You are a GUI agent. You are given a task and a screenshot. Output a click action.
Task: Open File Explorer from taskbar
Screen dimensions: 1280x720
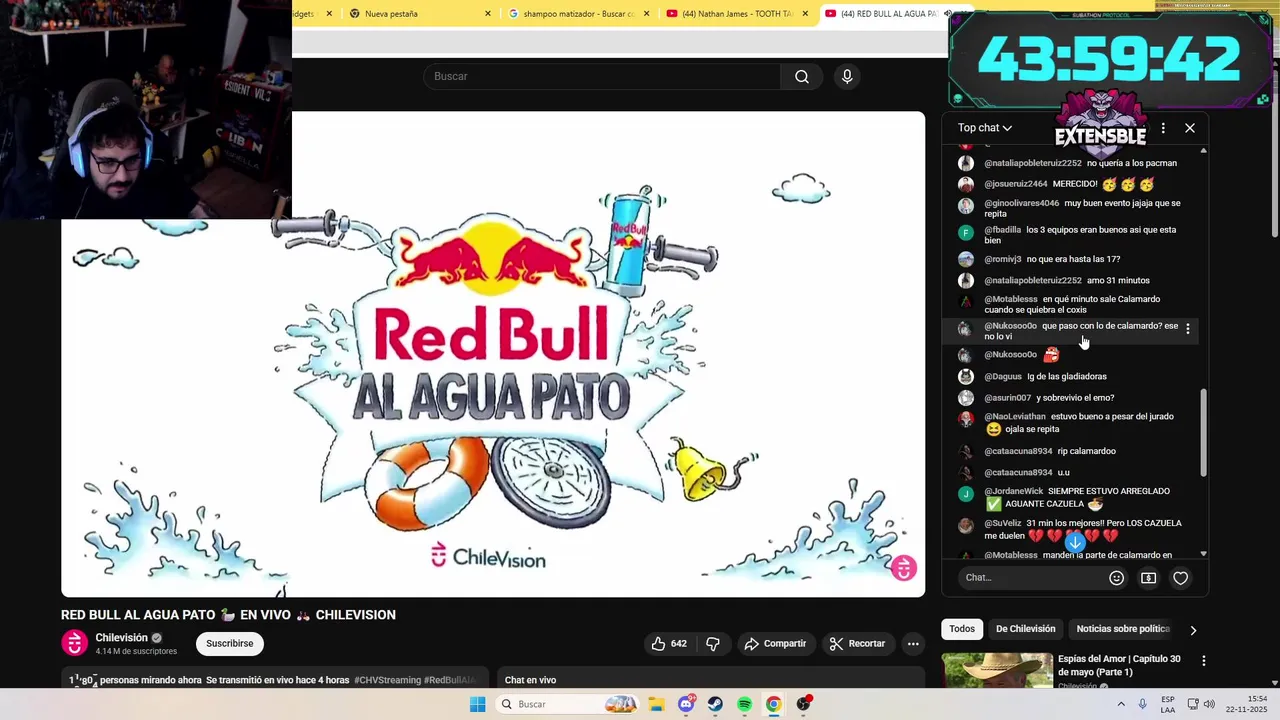pyautogui.click(x=656, y=704)
